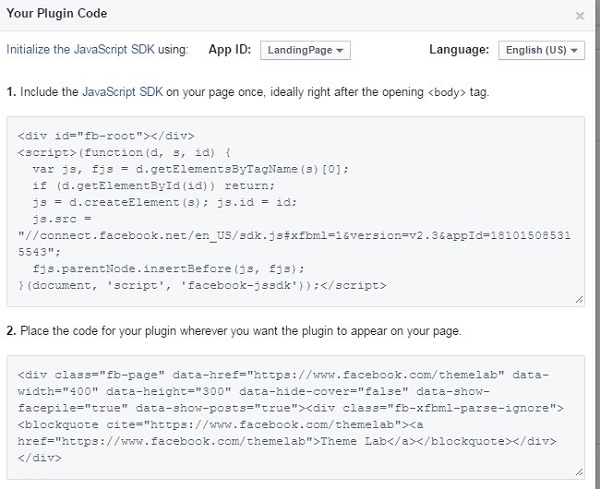Click the Language: label

coord(459,49)
